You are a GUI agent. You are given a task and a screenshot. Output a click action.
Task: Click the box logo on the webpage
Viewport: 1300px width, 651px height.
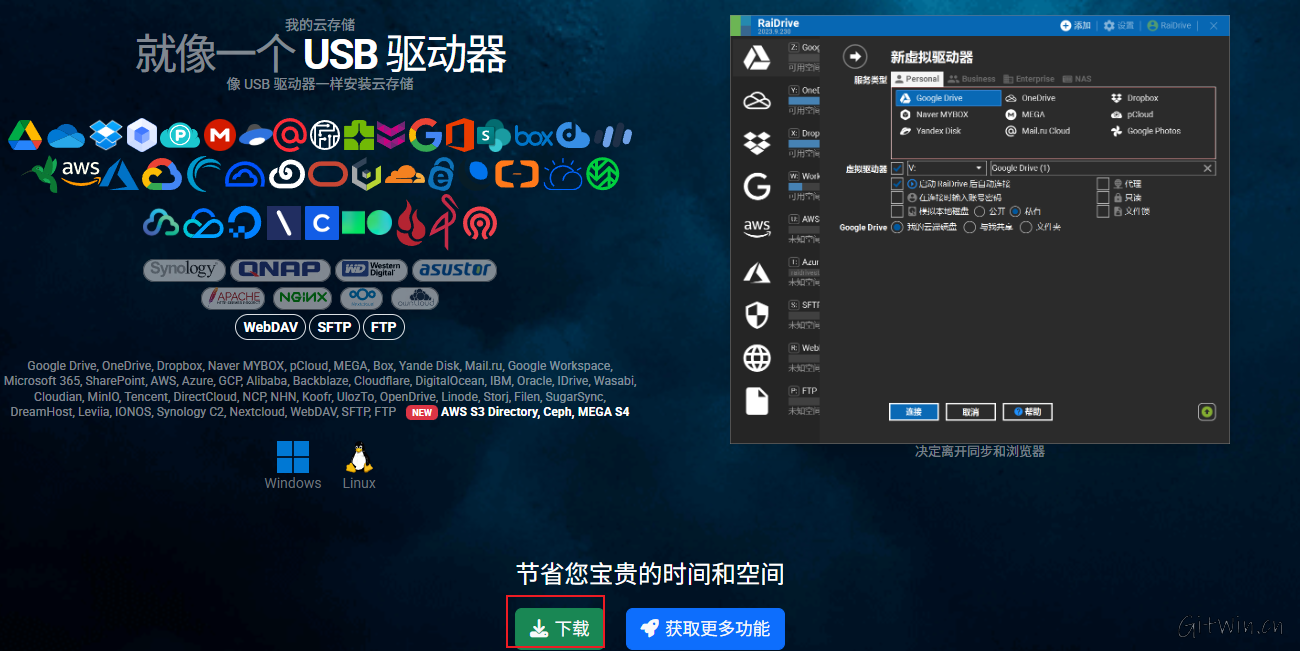pyautogui.click(x=534, y=136)
